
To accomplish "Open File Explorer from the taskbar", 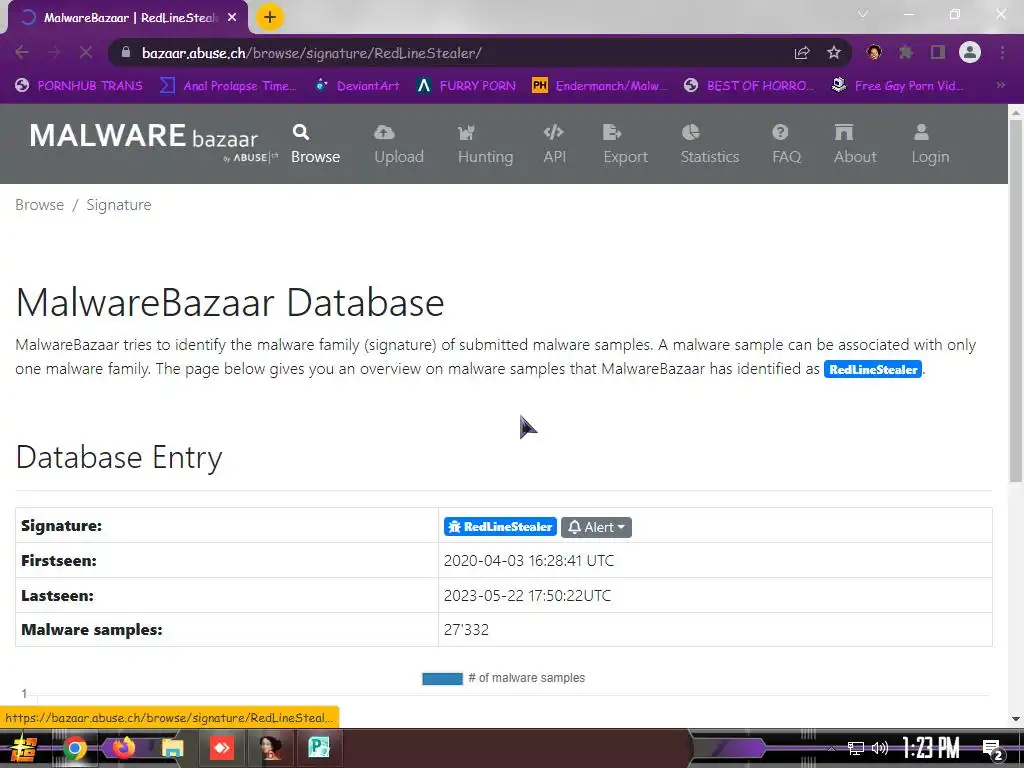I will pyautogui.click(x=172, y=748).
